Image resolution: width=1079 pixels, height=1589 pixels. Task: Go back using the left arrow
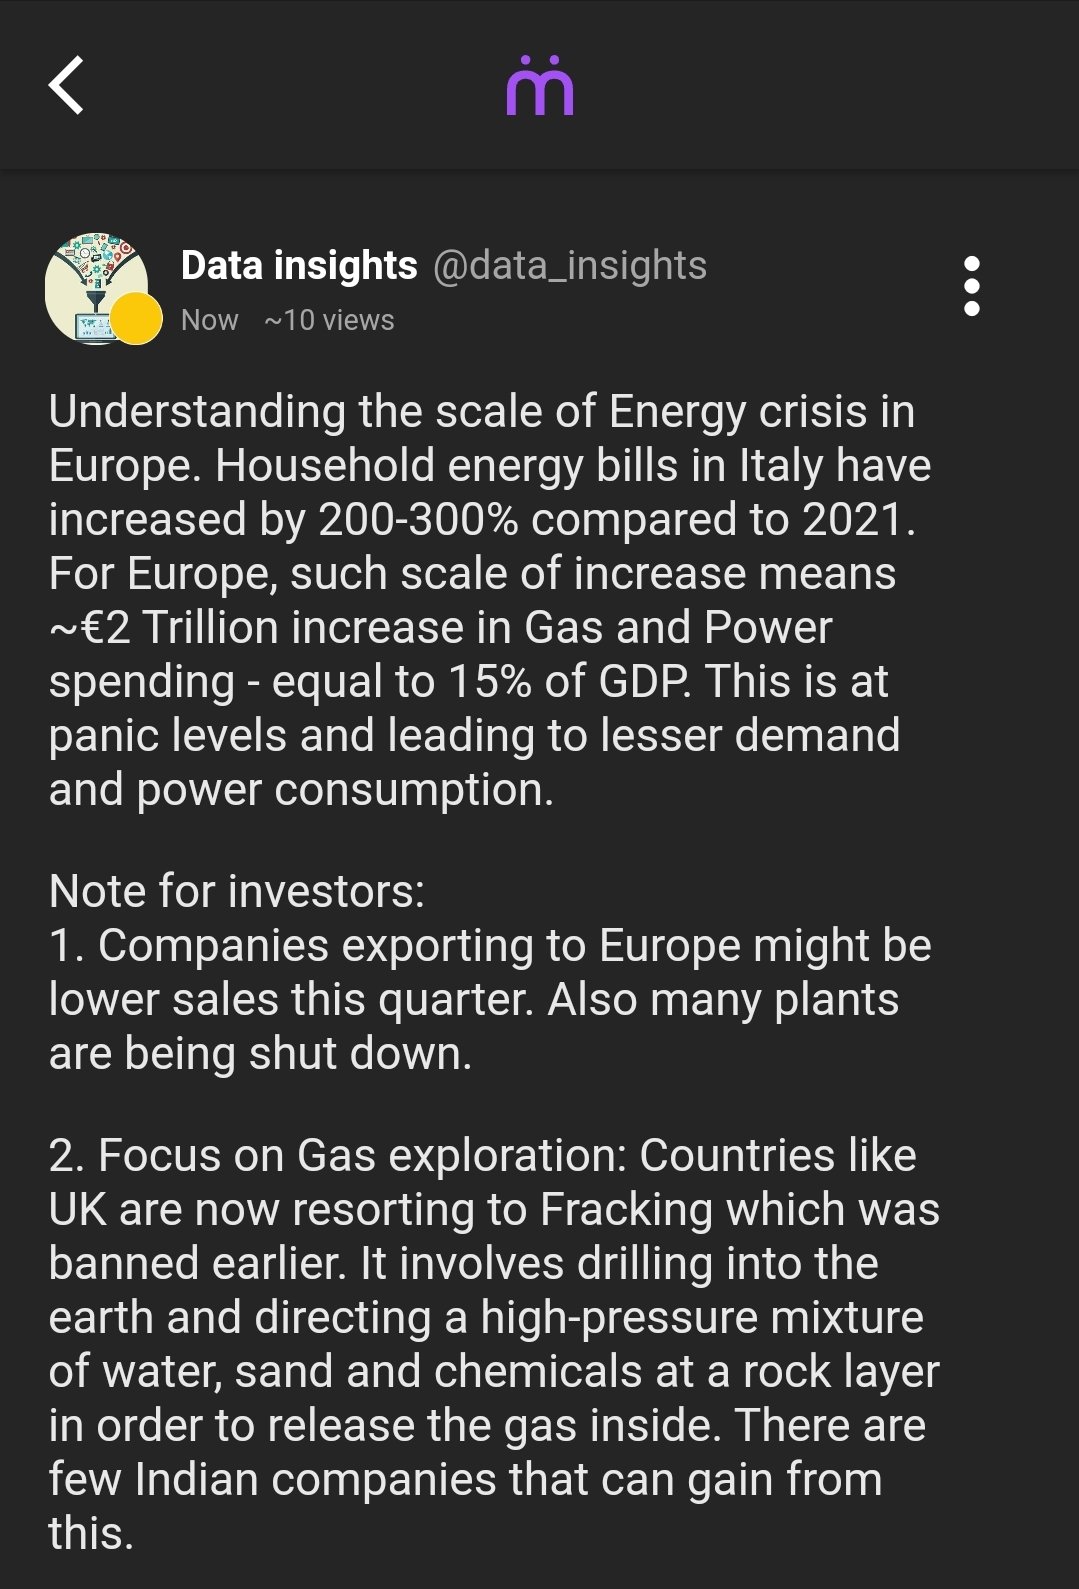66,86
